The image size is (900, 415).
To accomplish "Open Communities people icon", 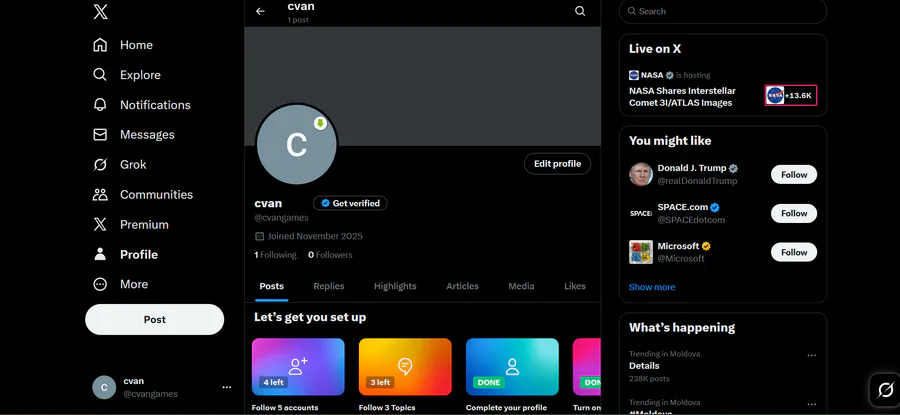I will (x=100, y=195).
